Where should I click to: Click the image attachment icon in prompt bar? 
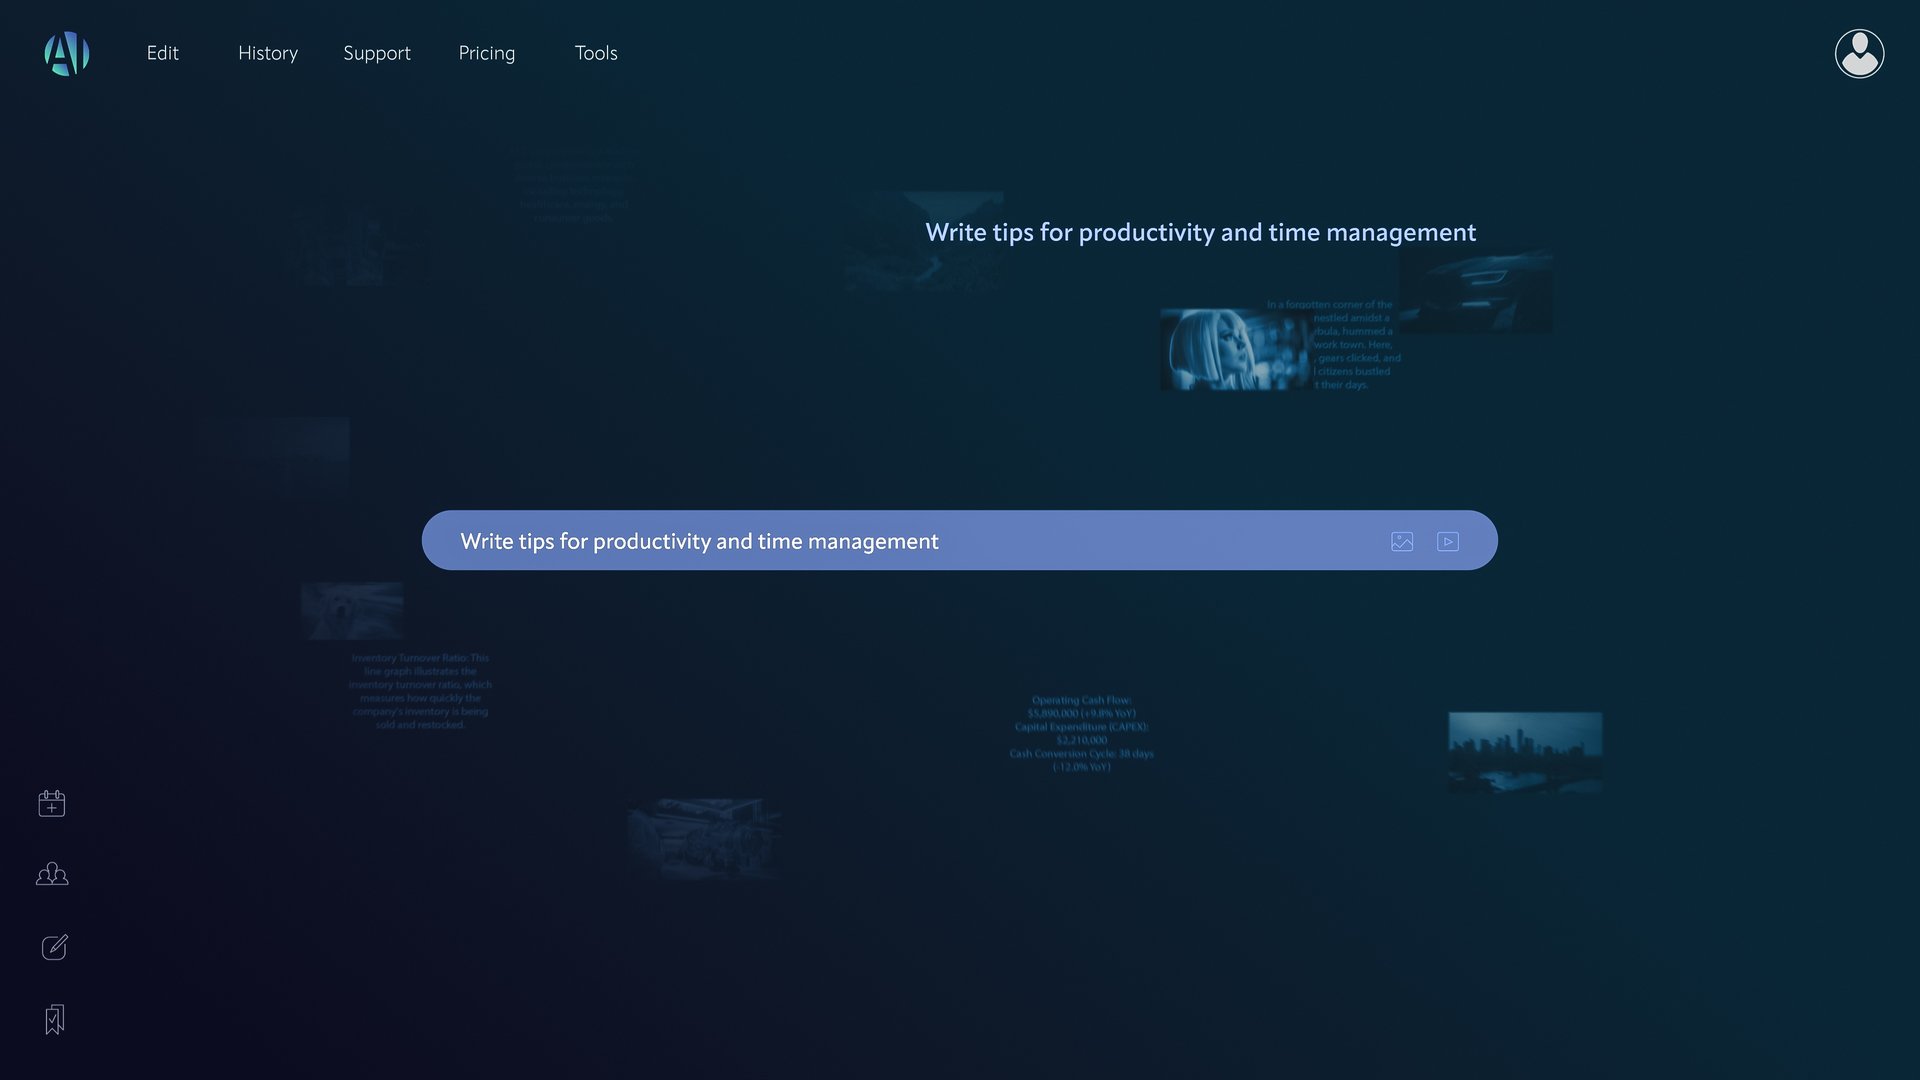click(1402, 541)
